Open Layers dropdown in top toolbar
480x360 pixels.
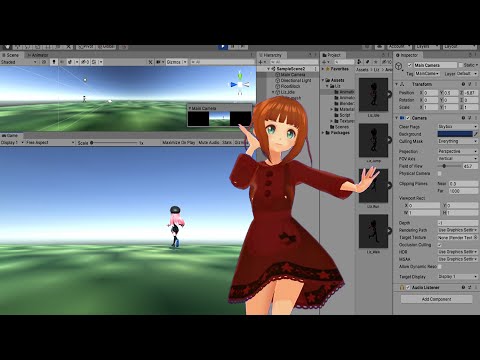(428, 47)
